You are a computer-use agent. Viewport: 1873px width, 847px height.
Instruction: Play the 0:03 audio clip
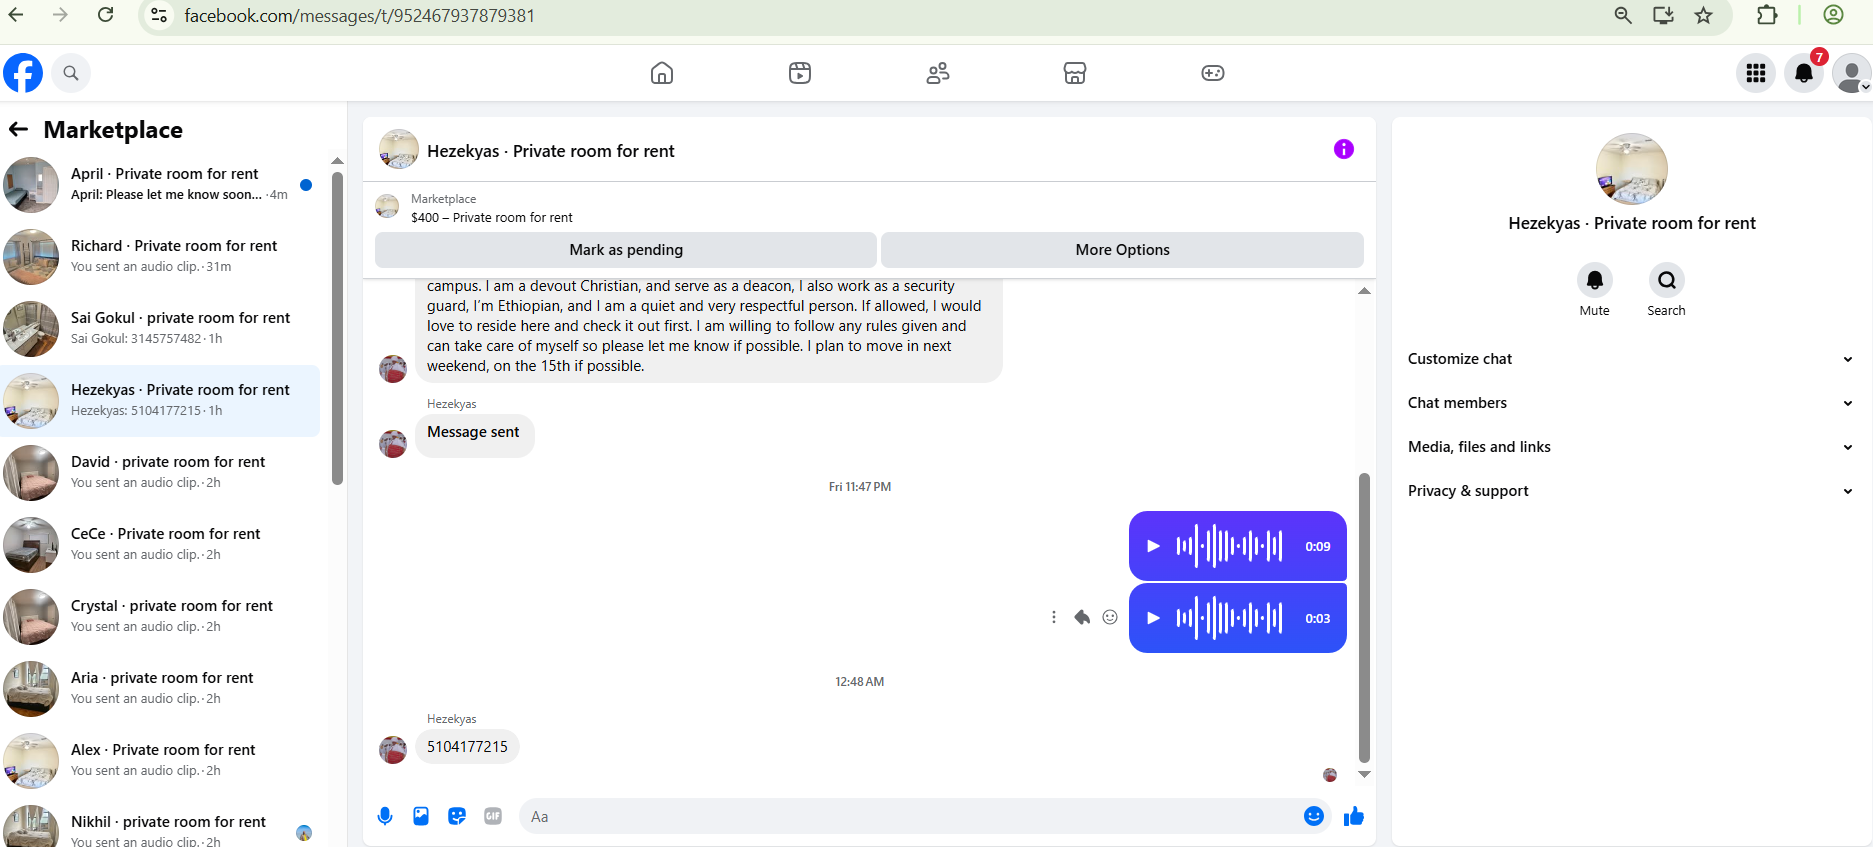click(1153, 618)
